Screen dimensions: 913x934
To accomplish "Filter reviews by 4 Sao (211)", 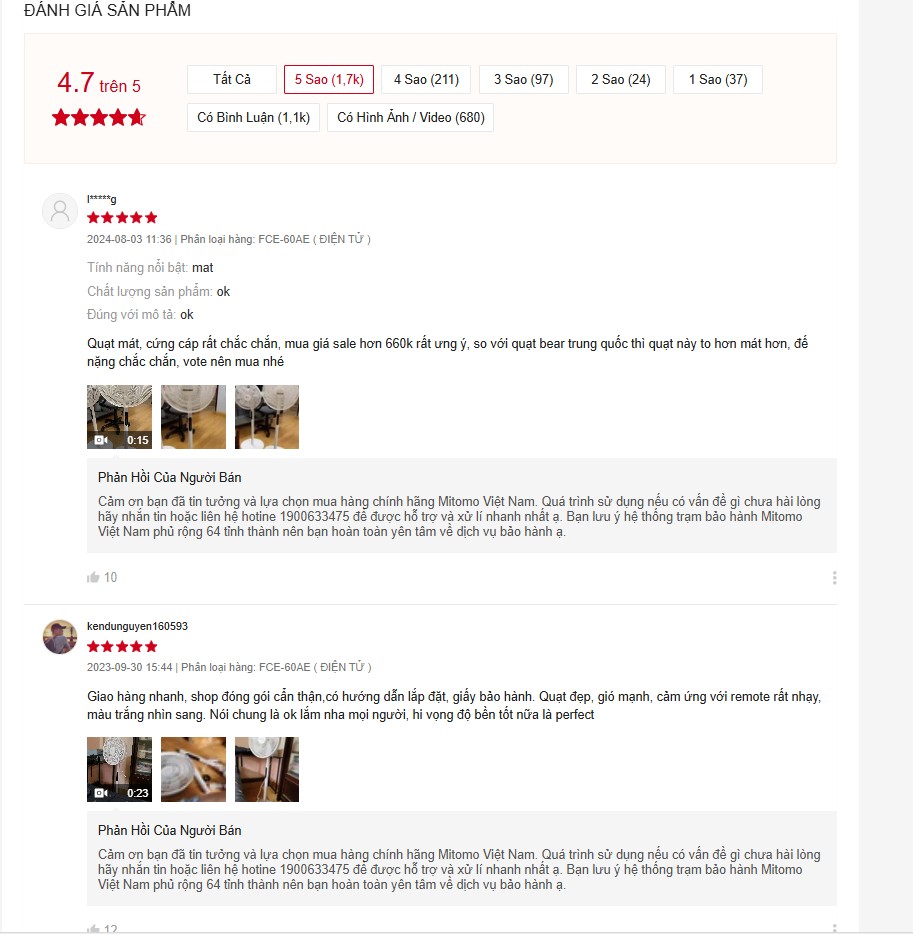I will point(426,79).
